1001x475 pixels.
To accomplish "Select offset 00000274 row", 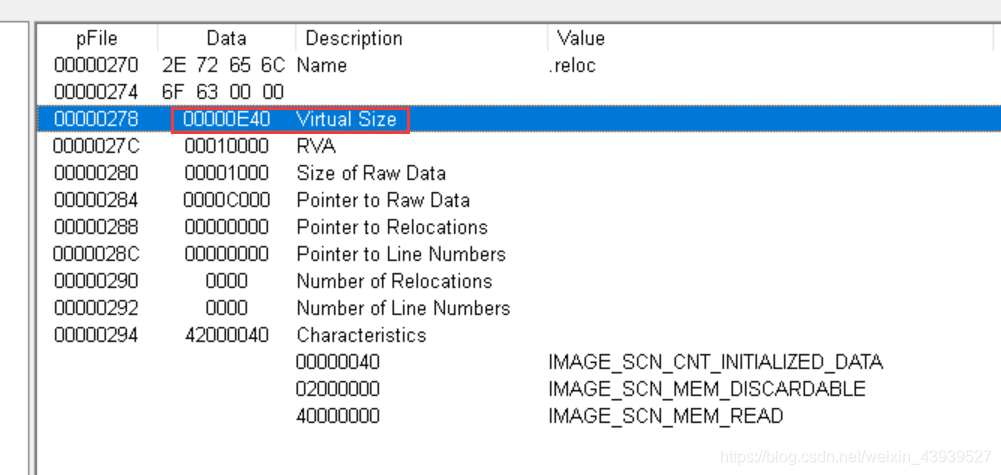I will point(96,92).
